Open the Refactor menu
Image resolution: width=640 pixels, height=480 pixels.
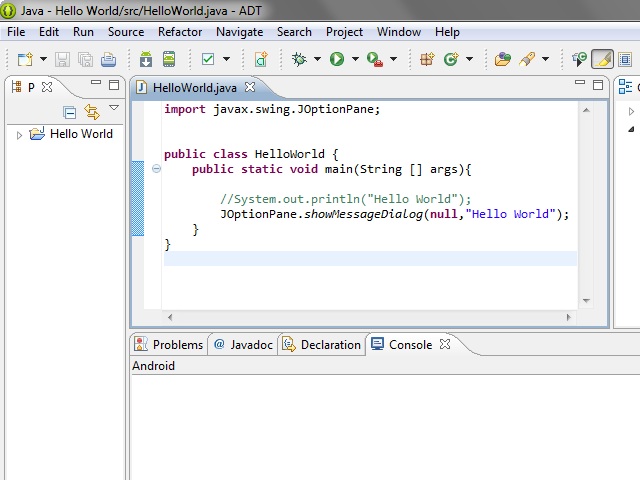(180, 32)
